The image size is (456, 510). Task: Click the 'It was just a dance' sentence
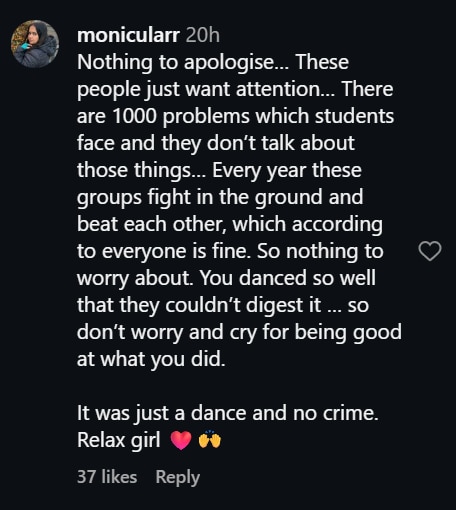pyautogui.click(x=228, y=413)
